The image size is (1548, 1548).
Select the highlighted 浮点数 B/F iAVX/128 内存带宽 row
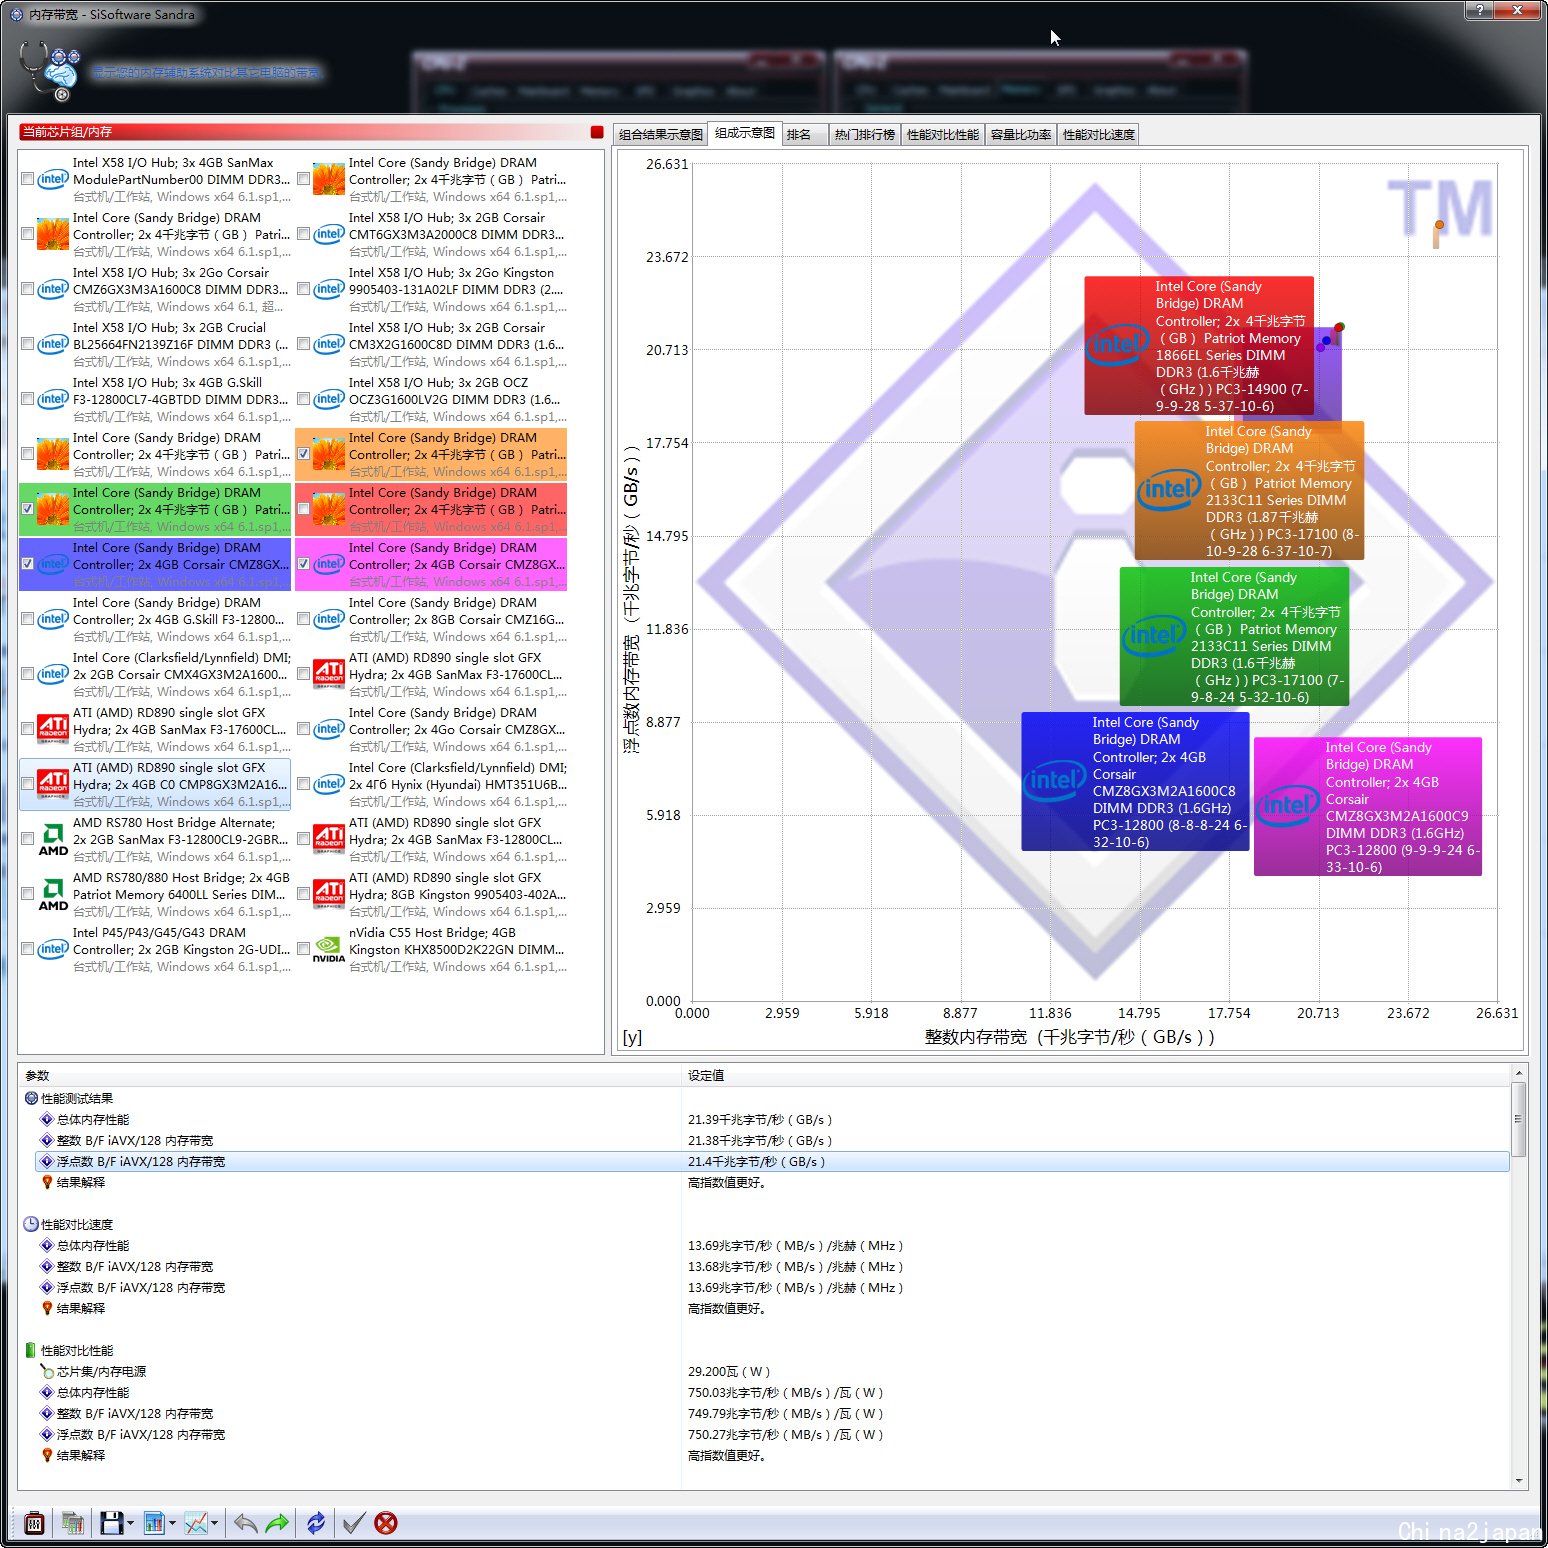pyautogui.click(x=772, y=1161)
